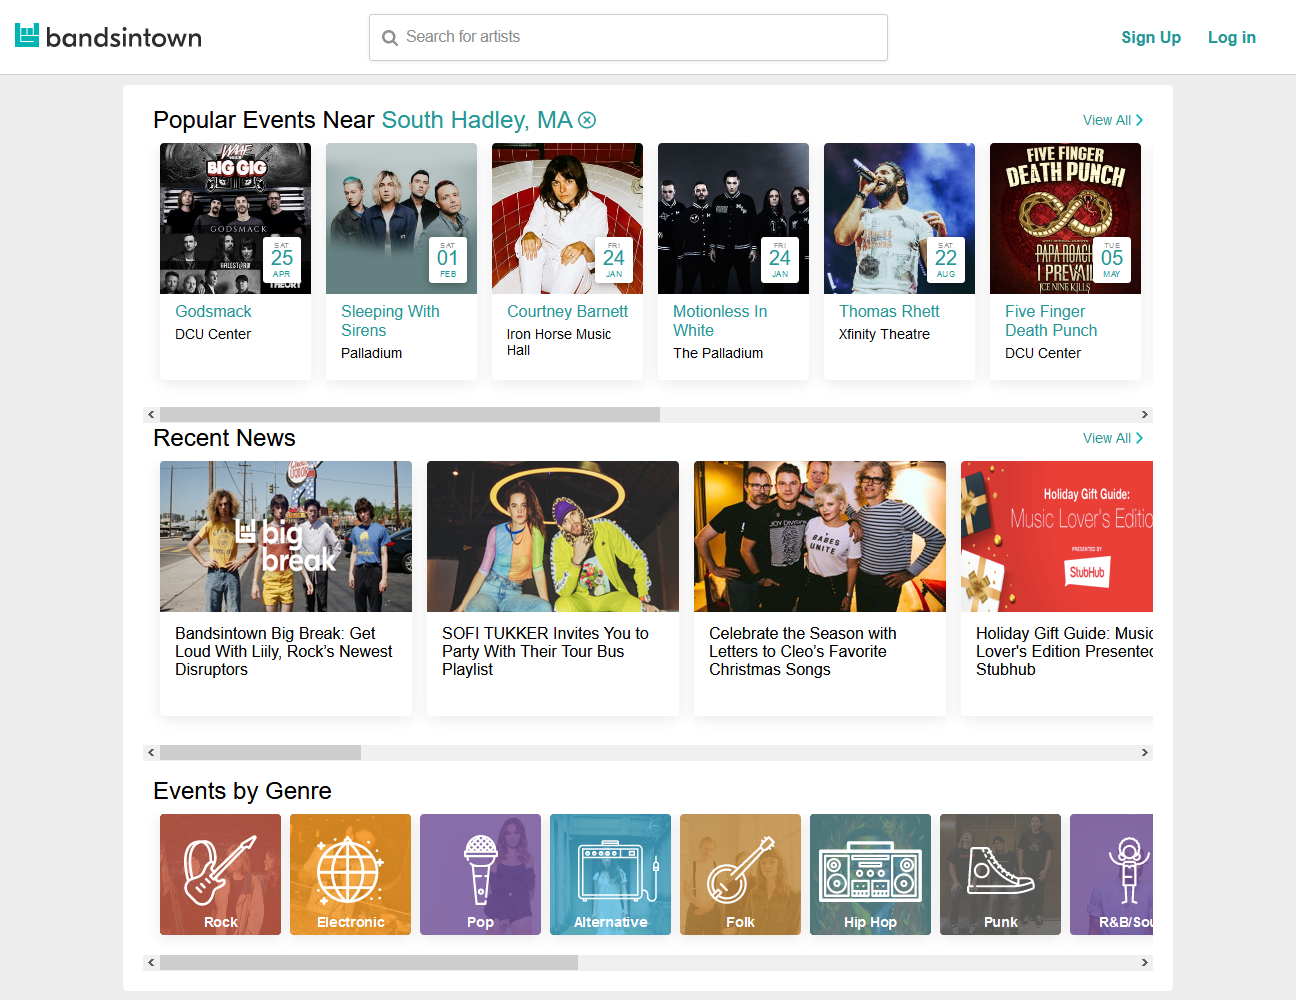Open the Letters to Cleo news image
Screen dimensions: 1296x1000
820,536
